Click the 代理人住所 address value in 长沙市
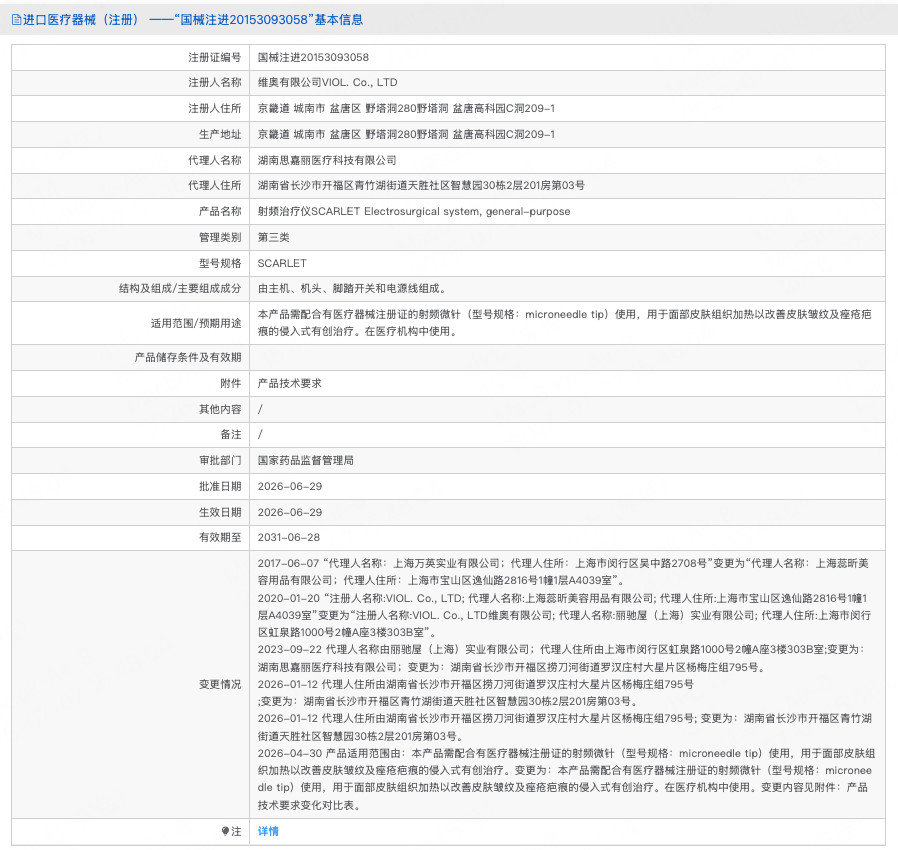This screenshot has width=898, height=850. tap(421, 186)
